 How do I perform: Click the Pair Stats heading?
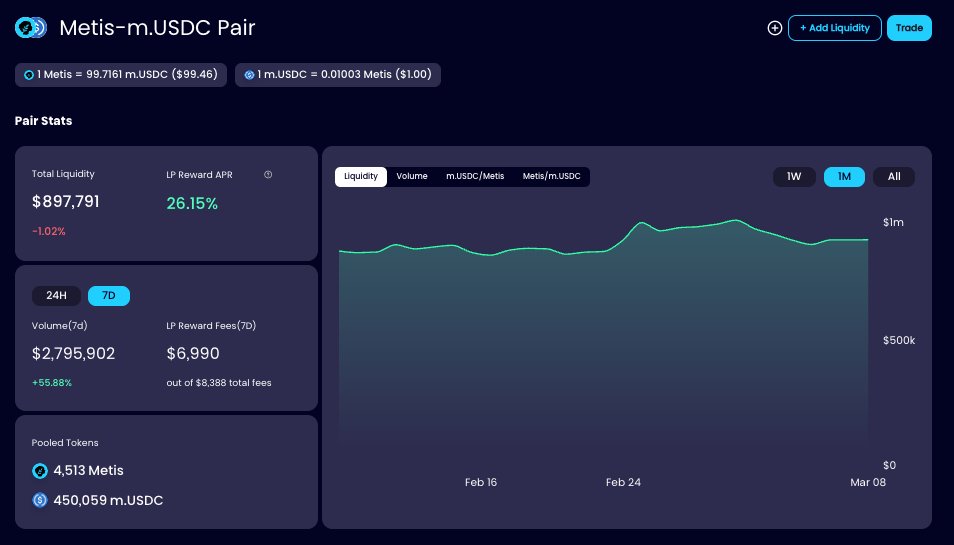click(x=43, y=120)
